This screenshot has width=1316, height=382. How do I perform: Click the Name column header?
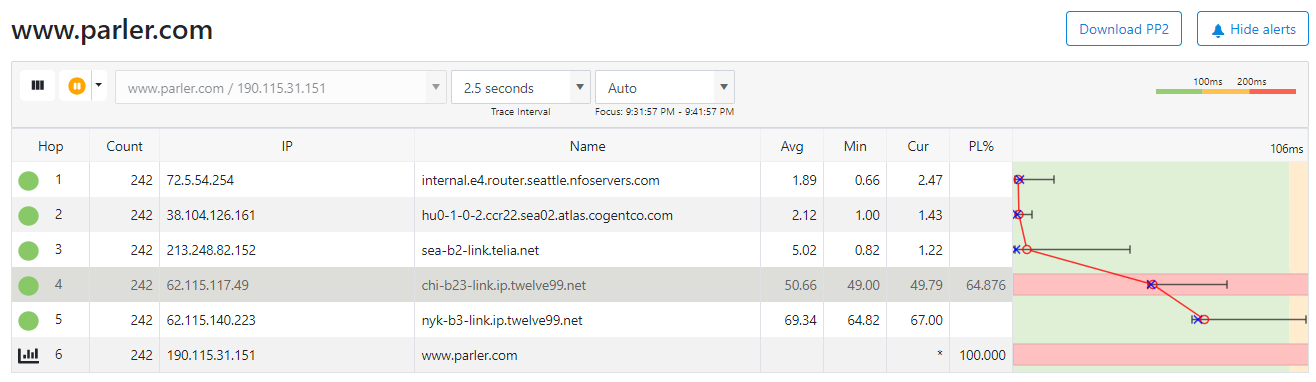[x=588, y=146]
